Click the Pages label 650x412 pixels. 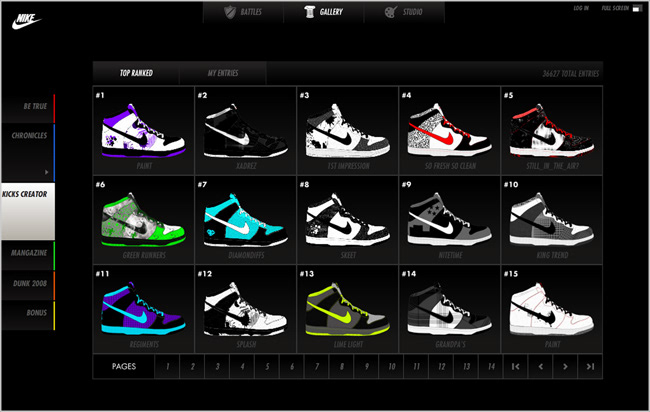(x=124, y=366)
